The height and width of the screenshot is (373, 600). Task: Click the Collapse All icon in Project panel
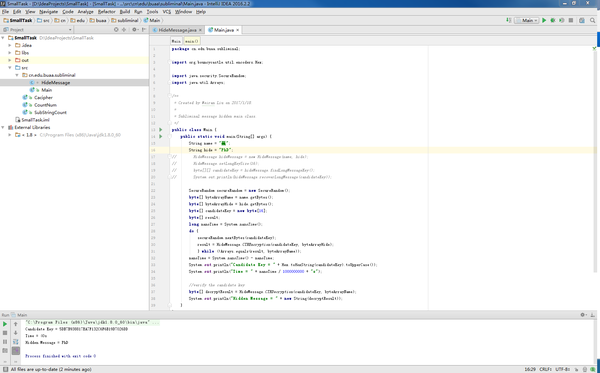pyautogui.click(x=124, y=29)
